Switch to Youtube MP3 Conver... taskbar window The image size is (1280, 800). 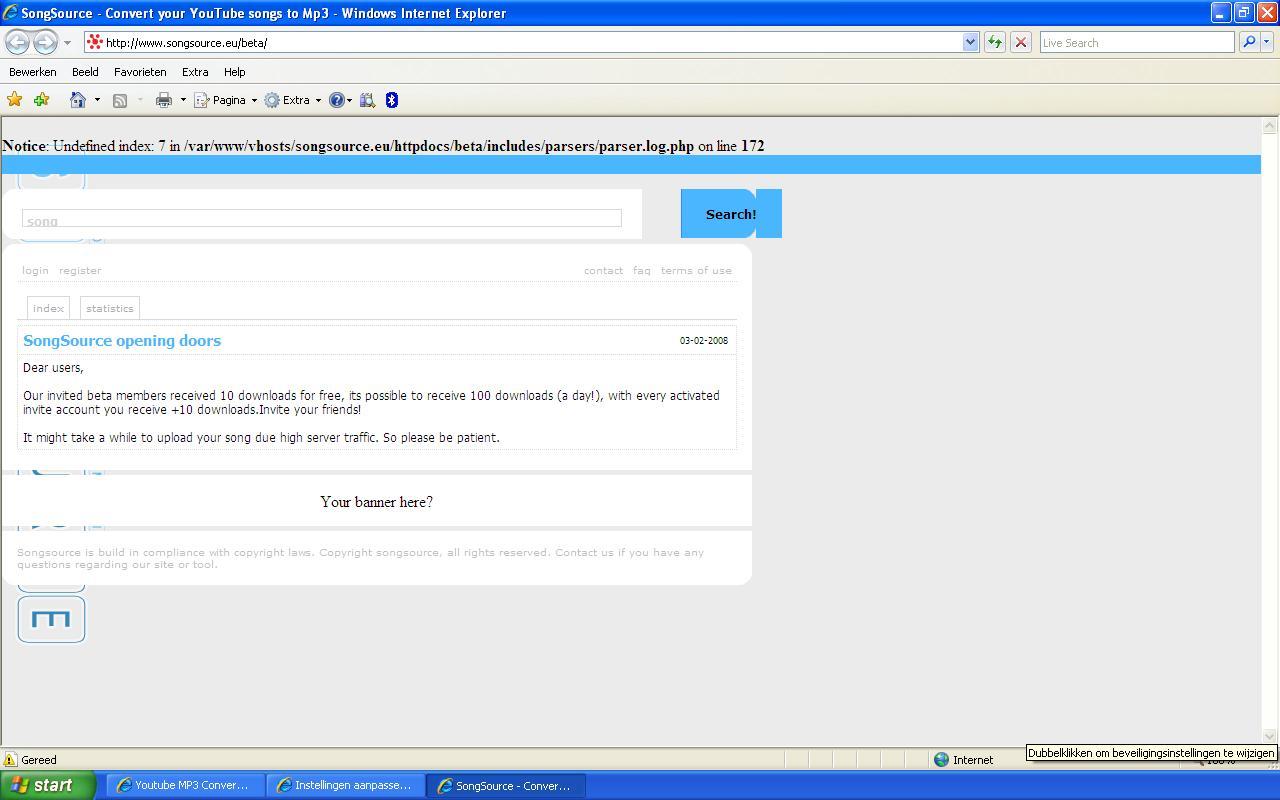183,786
